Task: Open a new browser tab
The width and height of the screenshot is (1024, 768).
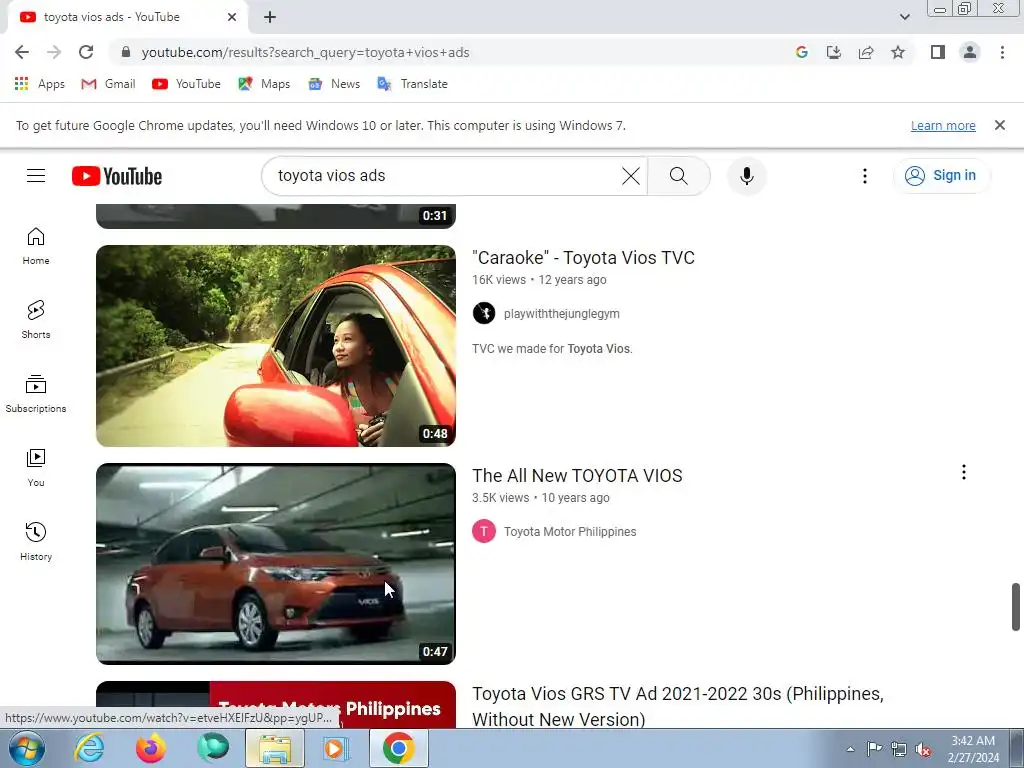Action: (x=270, y=17)
